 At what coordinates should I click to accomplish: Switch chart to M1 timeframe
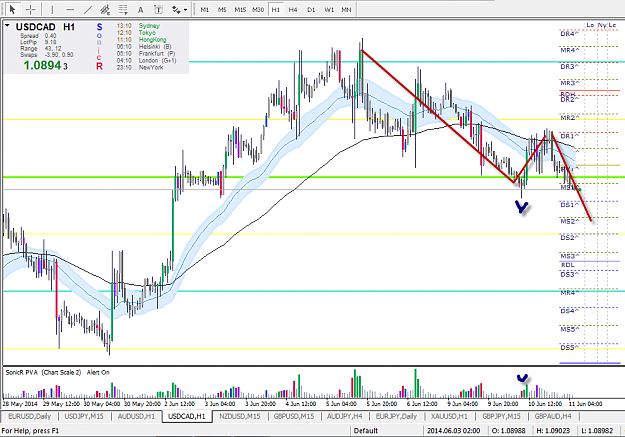click(204, 10)
